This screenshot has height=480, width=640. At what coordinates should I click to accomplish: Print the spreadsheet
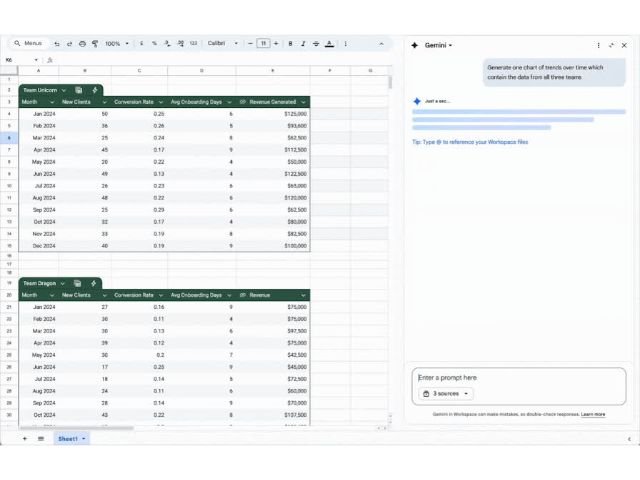(x=82, y=44)
